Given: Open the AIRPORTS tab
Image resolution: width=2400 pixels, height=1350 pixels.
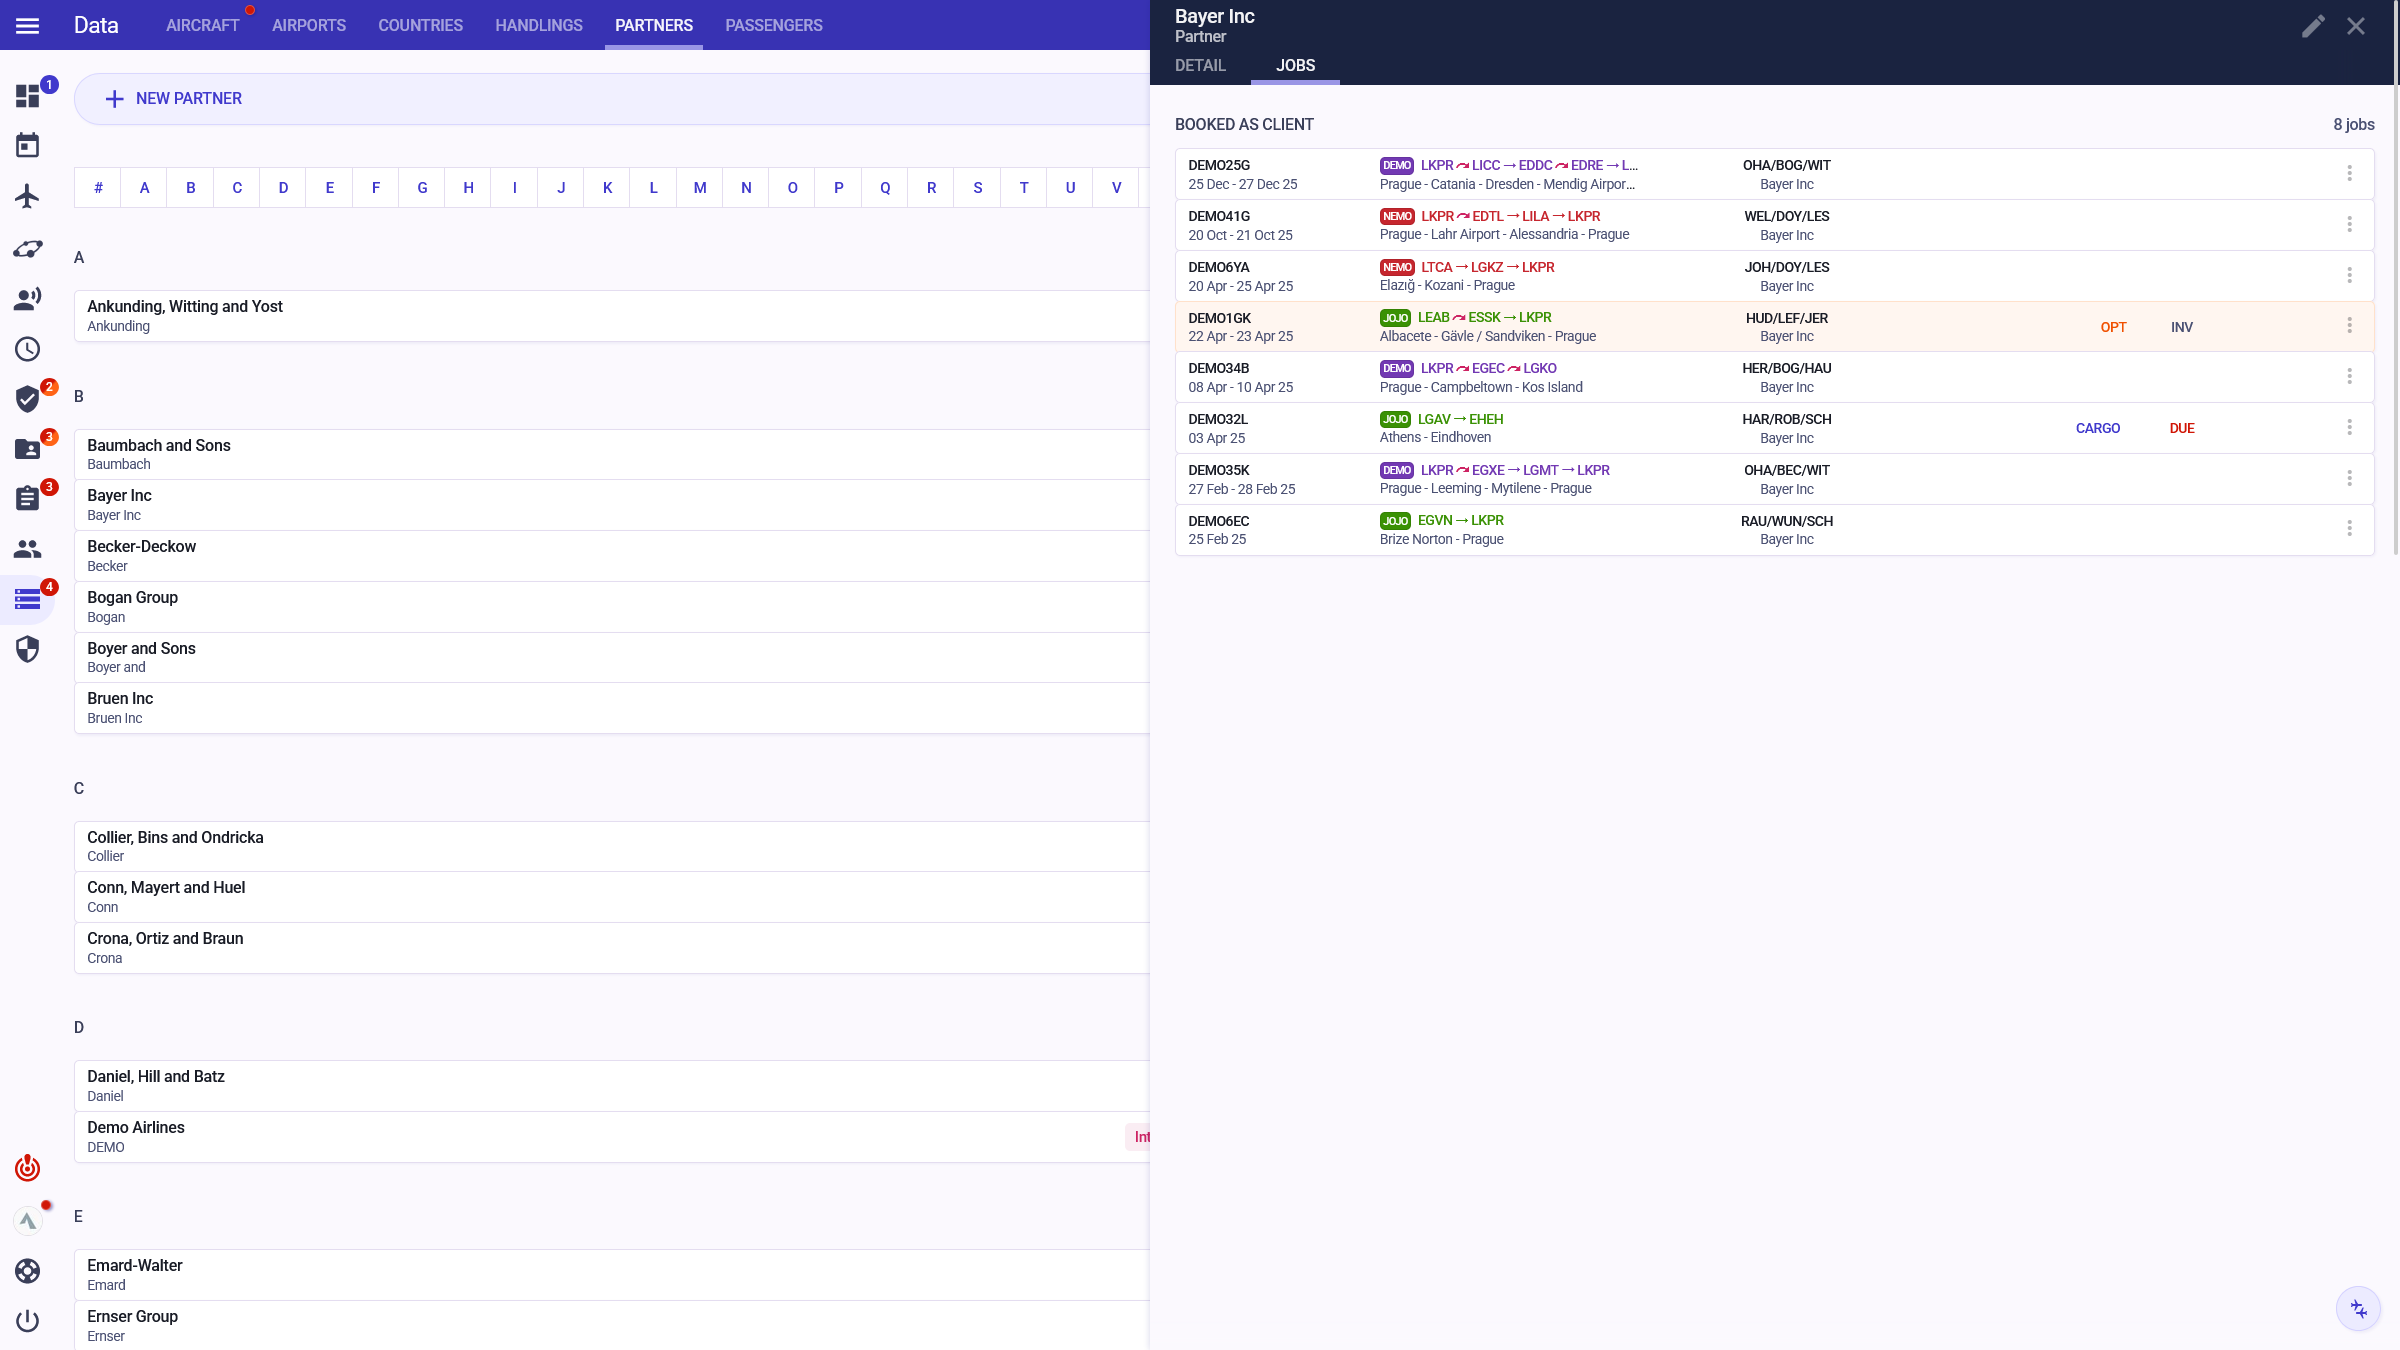Looking at the screenshot, I should point(309,26).
